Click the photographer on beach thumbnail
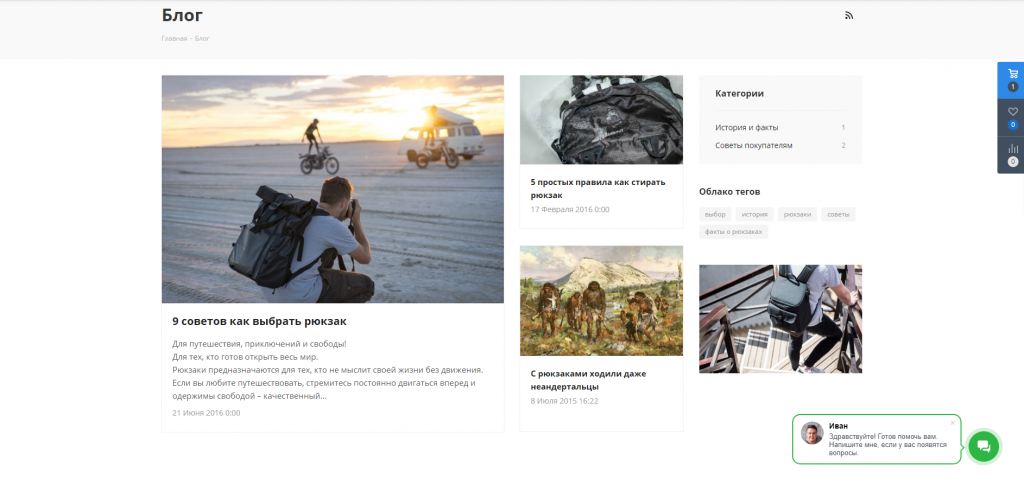1024x491 pixels. 332,189
